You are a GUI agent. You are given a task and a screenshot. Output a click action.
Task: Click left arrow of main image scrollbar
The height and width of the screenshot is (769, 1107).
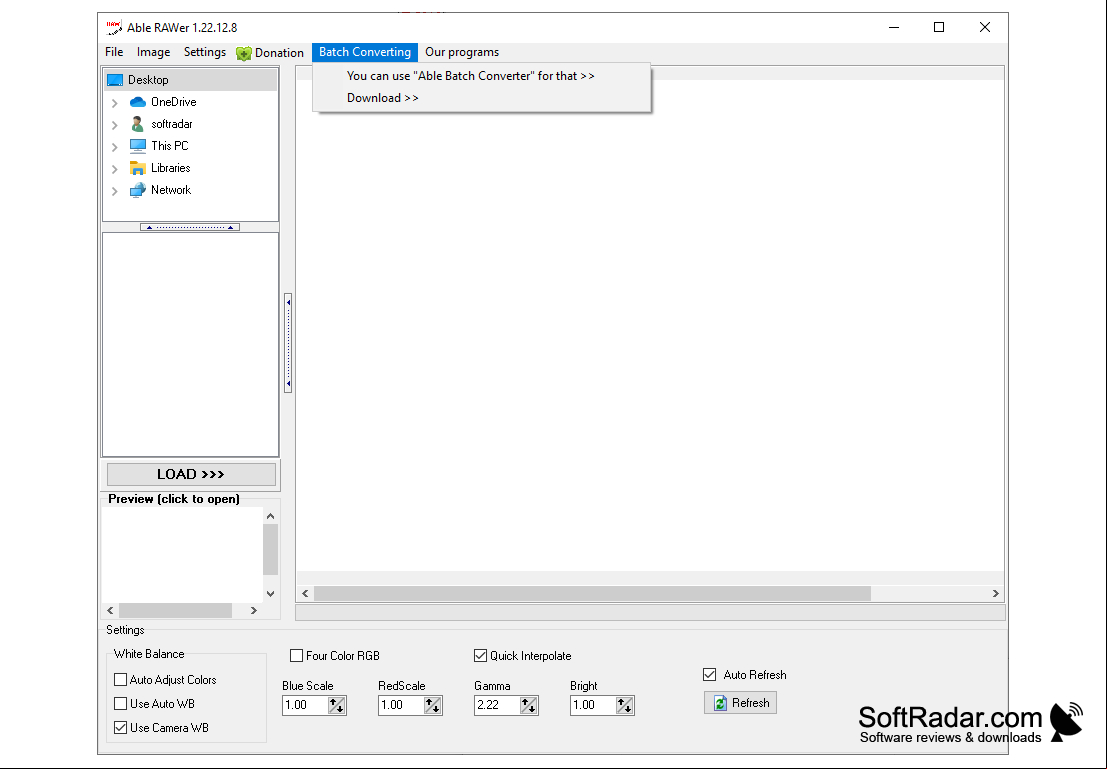(x=305, y=594)
